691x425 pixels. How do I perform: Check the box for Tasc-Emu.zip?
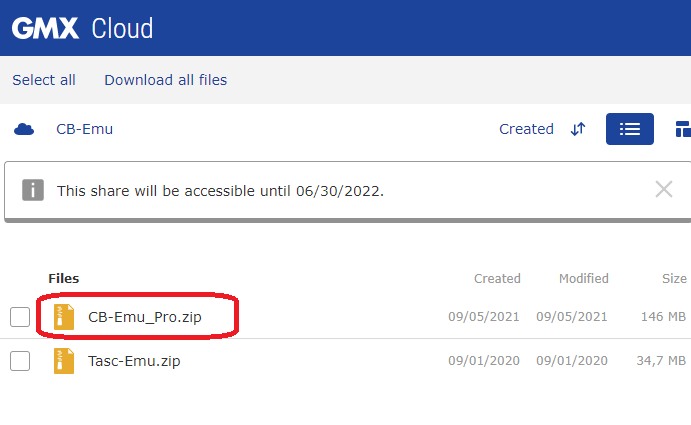(x=20, y=361)
